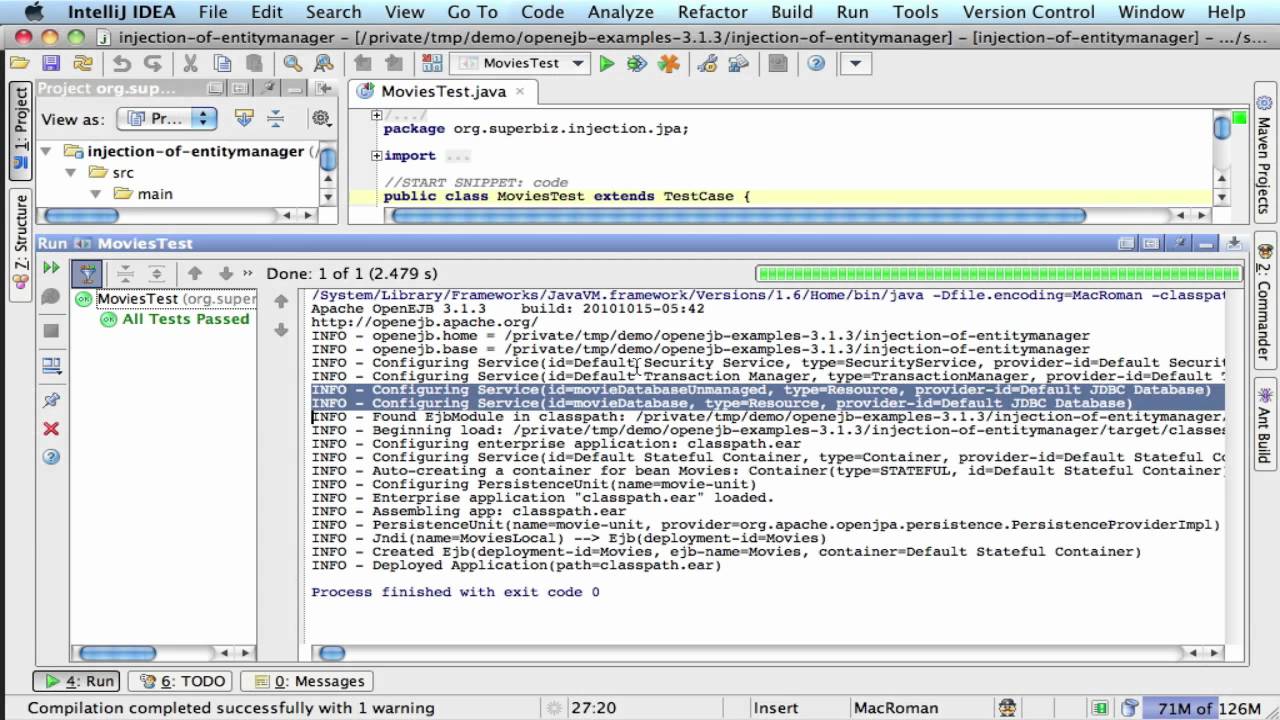Click the Undo arrow in the toolbar
Image resolution: width=1280 pixels, height=720 pixels.
[x=122, y=63]
